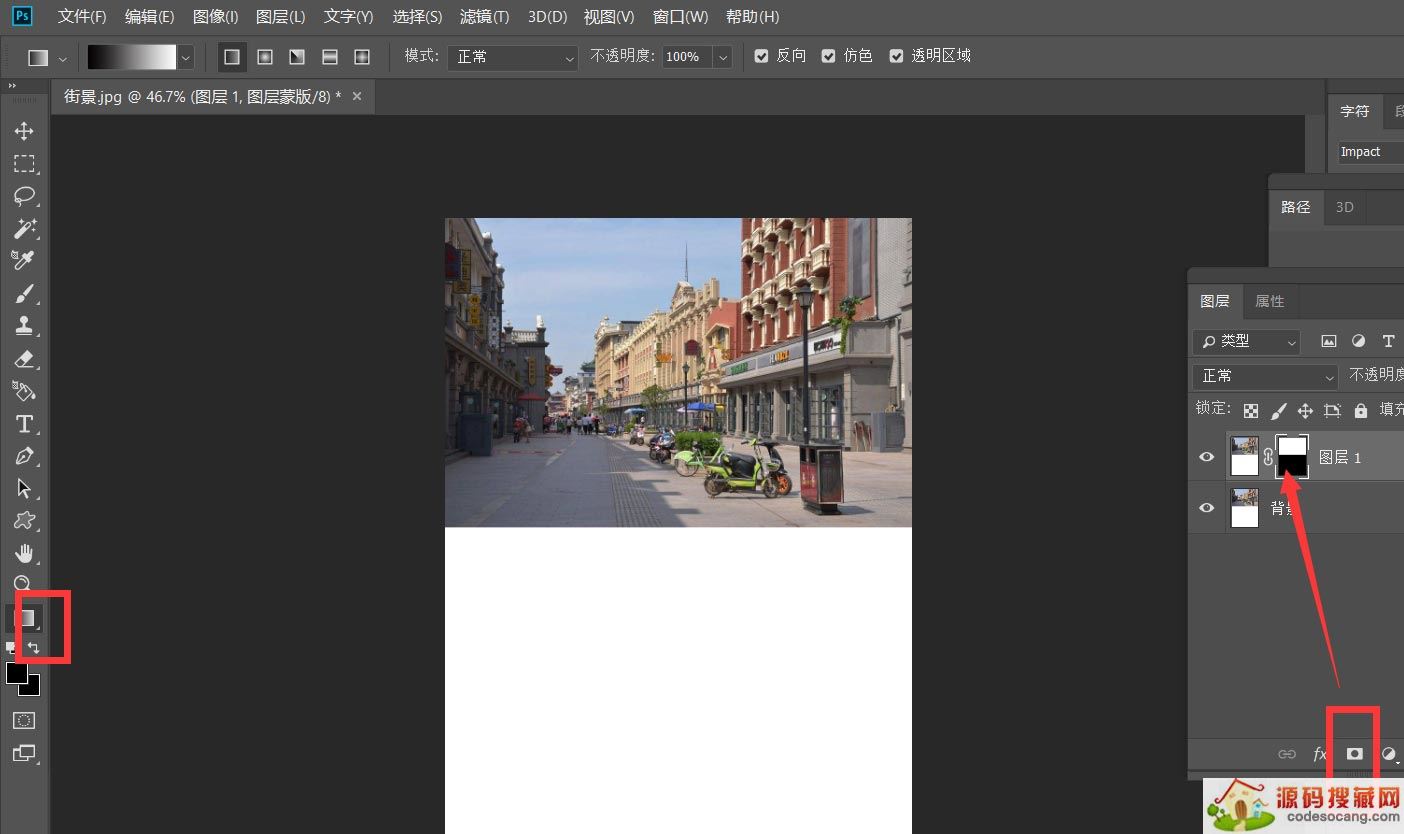Select the radial gradient style
This screenshot has height=834, width=1404.
265,57
